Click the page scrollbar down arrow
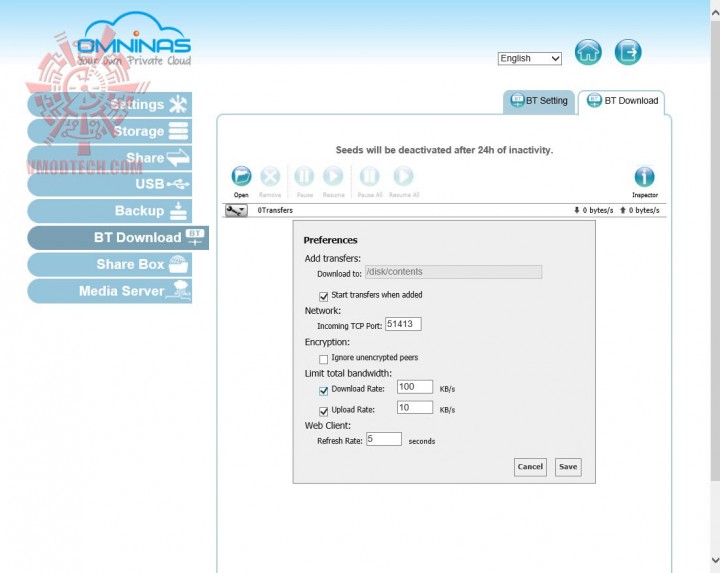 click(x=715, y=560)
